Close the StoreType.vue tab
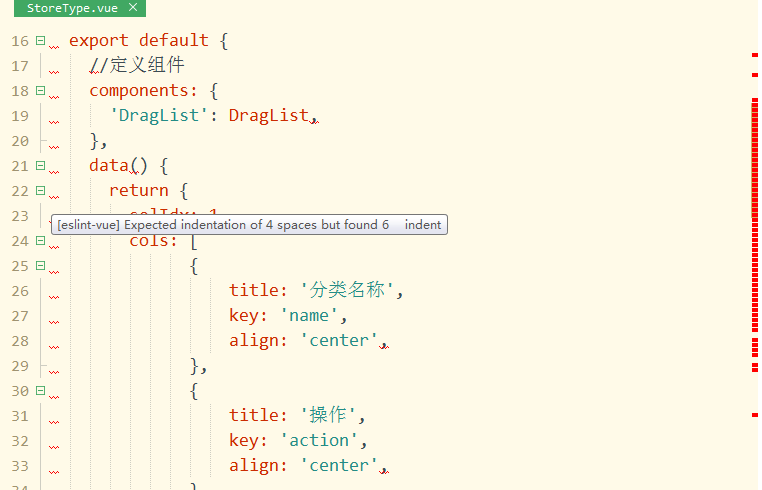 pyautogui.click(x=133, y=7)
